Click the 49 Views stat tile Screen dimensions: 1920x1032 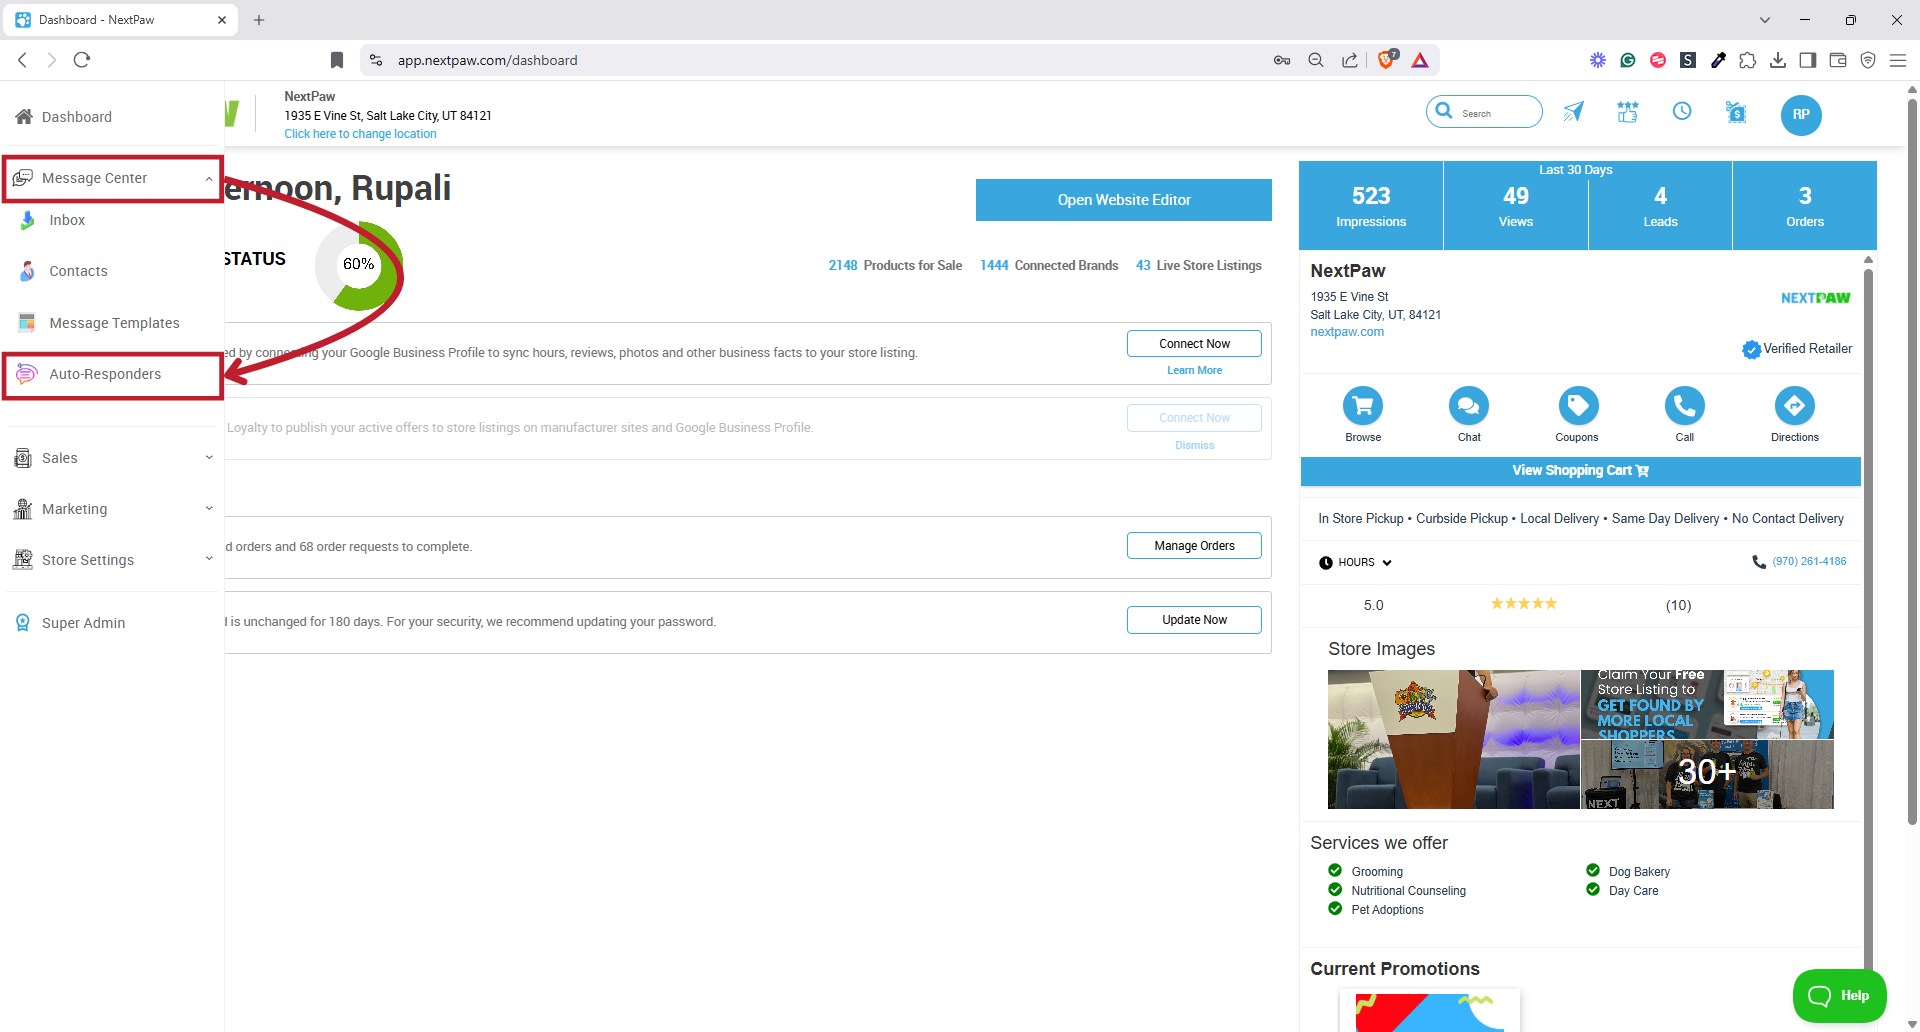point(1516,206)
